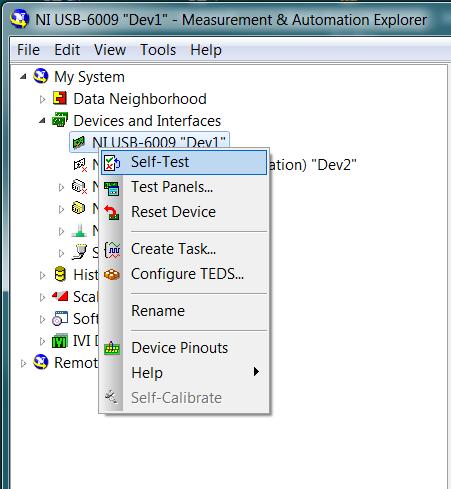Open the File menu
451x489 pixels.
[28, 50]
